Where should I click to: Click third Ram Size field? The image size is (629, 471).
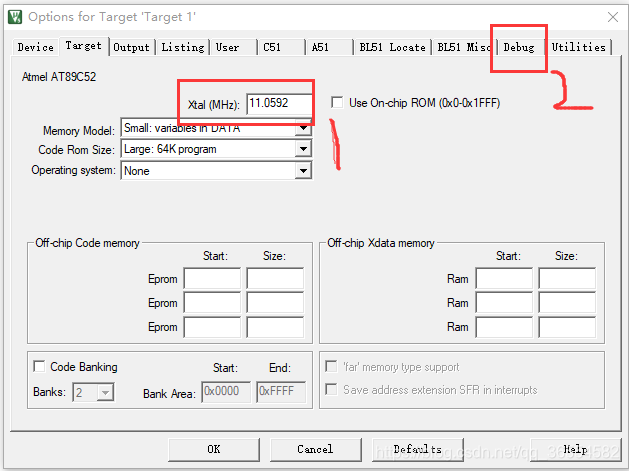567,327
